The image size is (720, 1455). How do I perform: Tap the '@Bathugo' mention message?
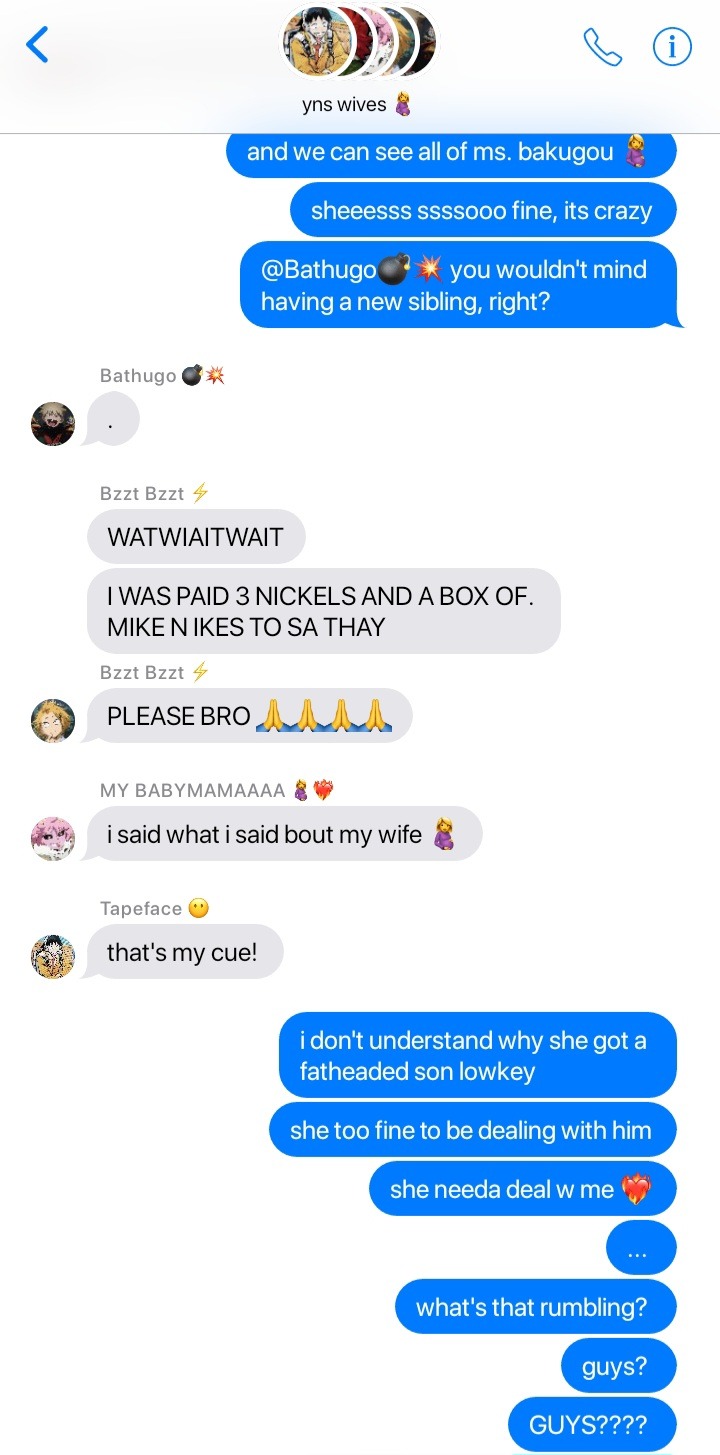459,284
